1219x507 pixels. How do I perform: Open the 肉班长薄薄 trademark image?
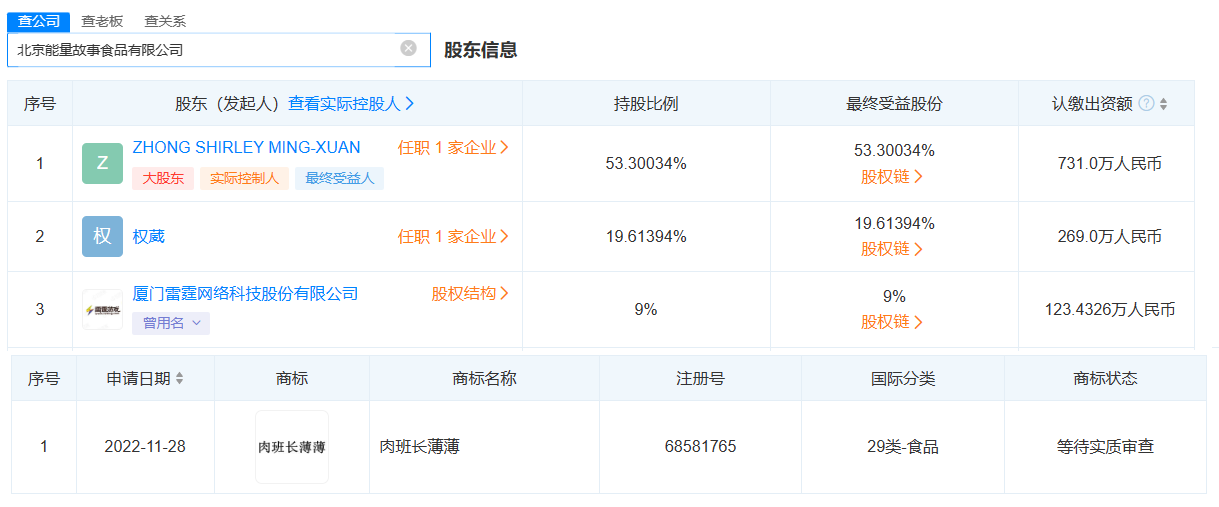coord(291,447)
